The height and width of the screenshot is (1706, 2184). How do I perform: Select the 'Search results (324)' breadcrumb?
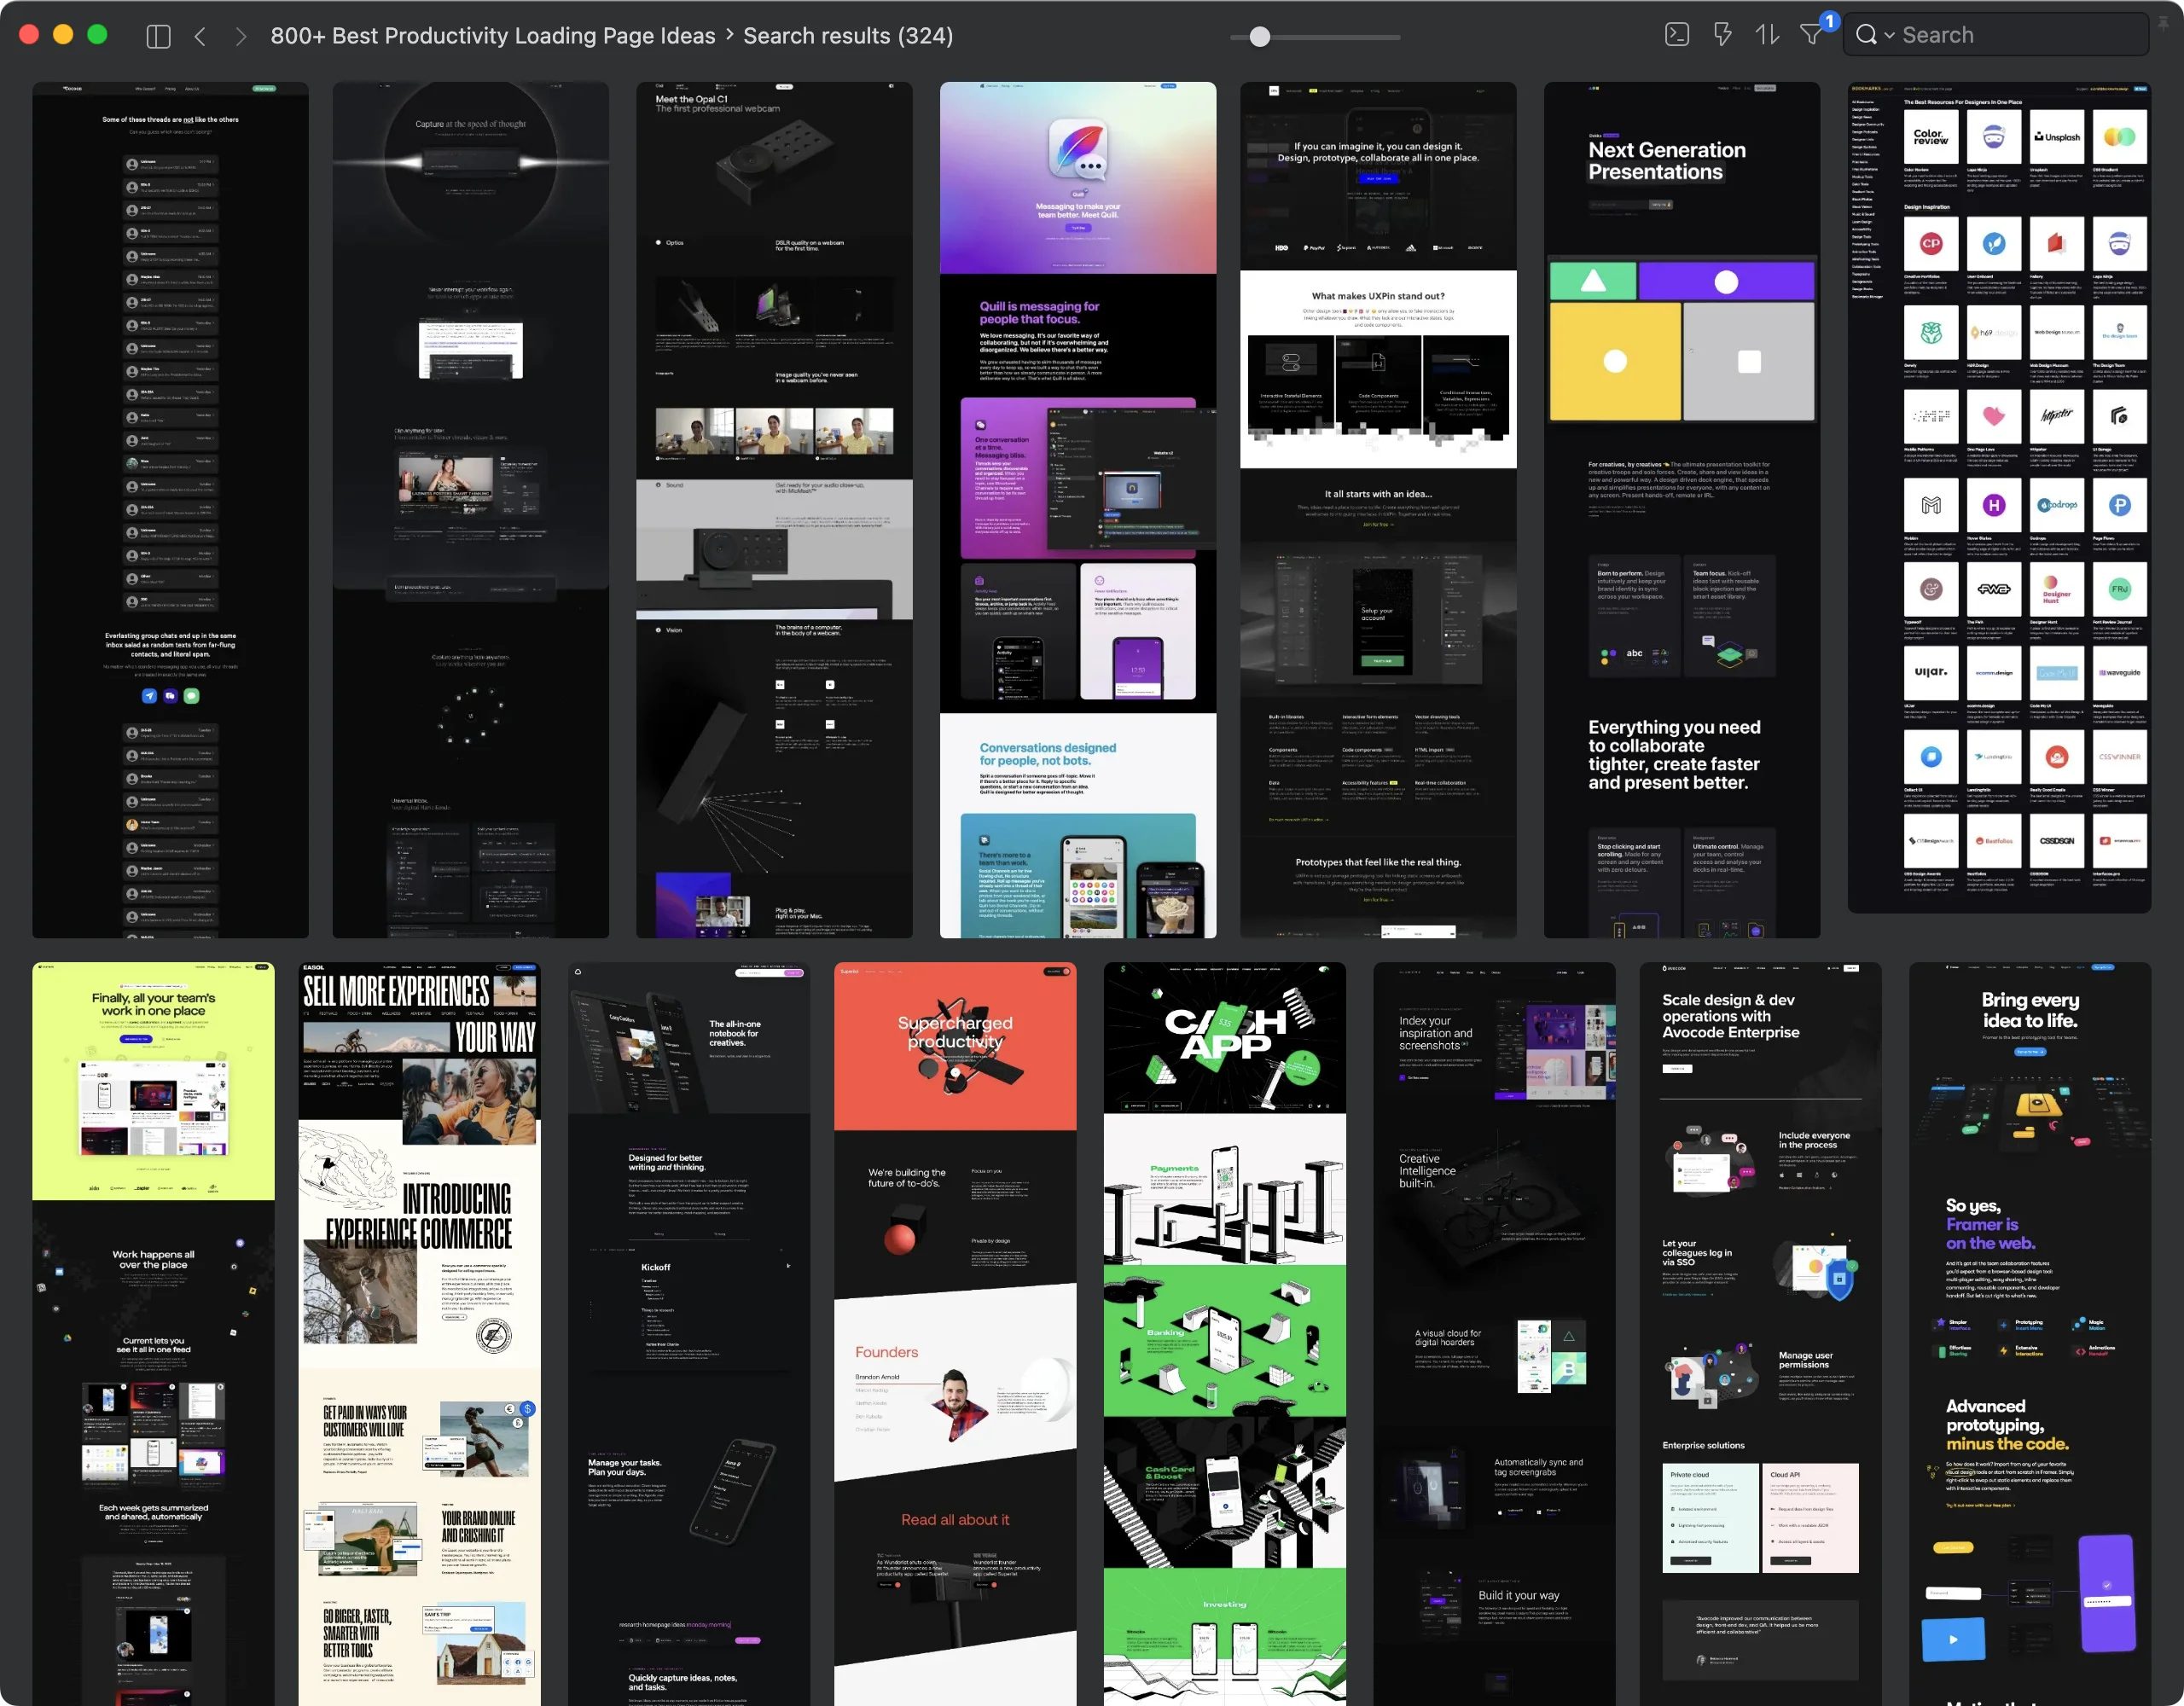click(x=847, y=36)
